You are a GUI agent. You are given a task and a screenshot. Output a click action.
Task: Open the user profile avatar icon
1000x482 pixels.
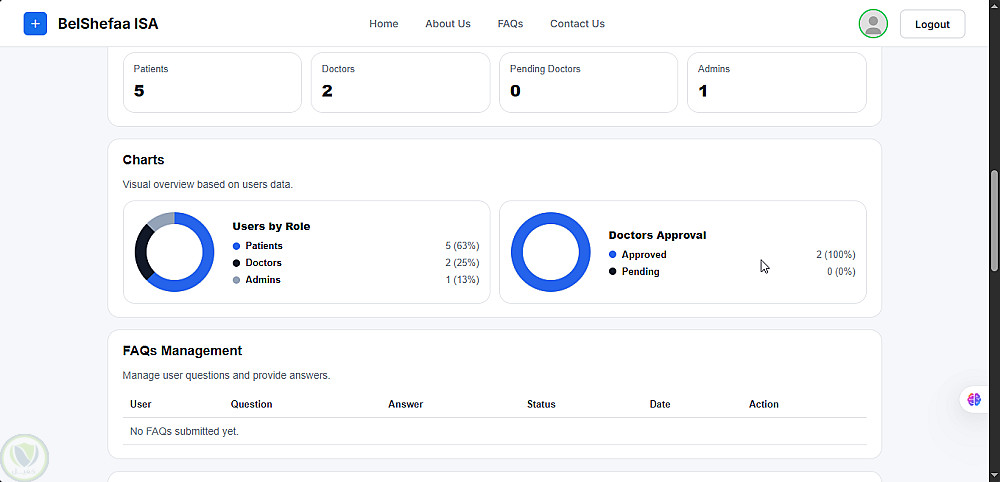(x=873, y=24)
